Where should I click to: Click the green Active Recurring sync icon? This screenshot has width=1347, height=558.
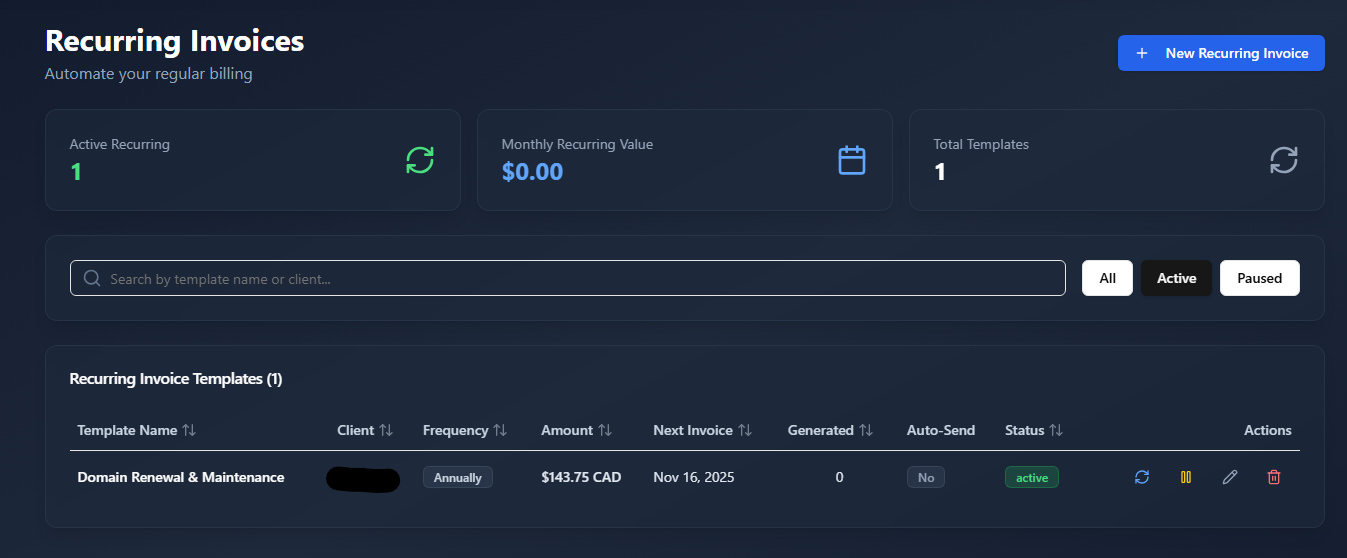point(420,160)
